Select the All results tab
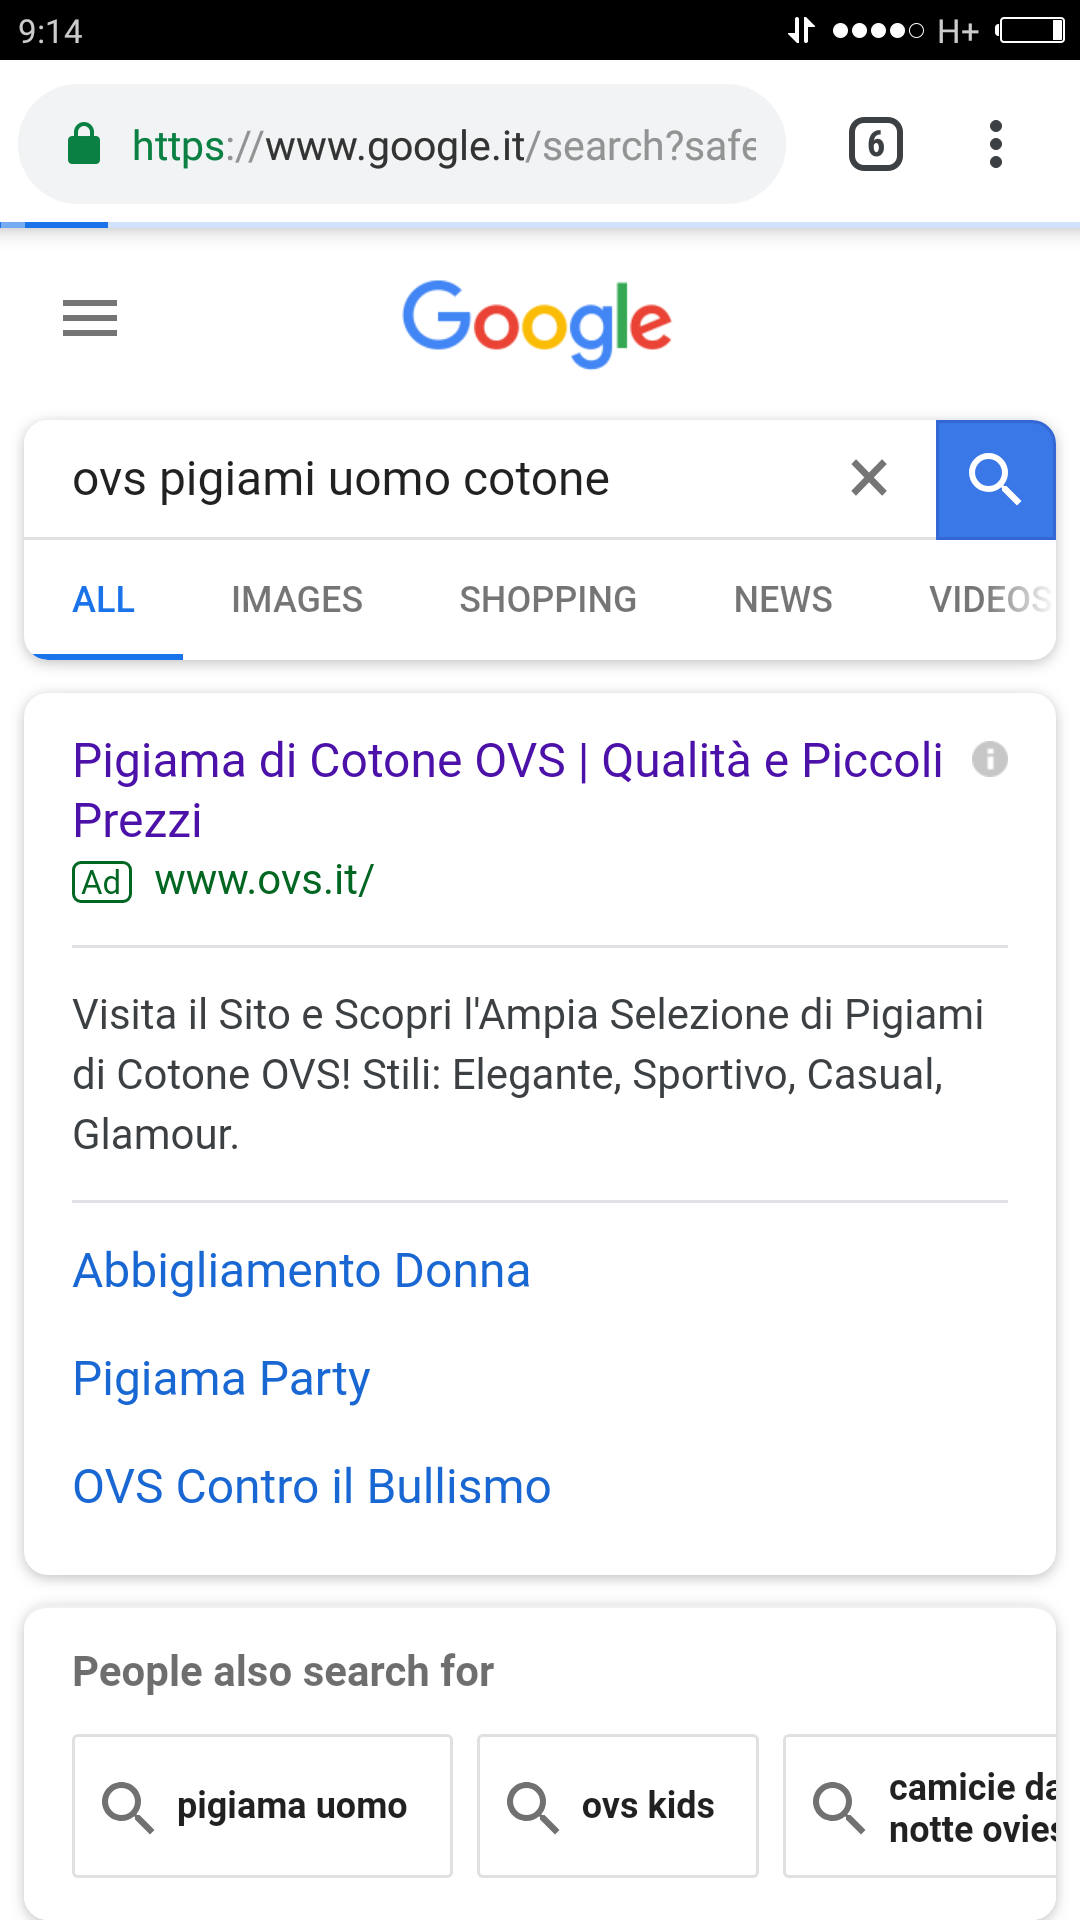This screenshot has height=1920, width=1080. tap(104, 600)
